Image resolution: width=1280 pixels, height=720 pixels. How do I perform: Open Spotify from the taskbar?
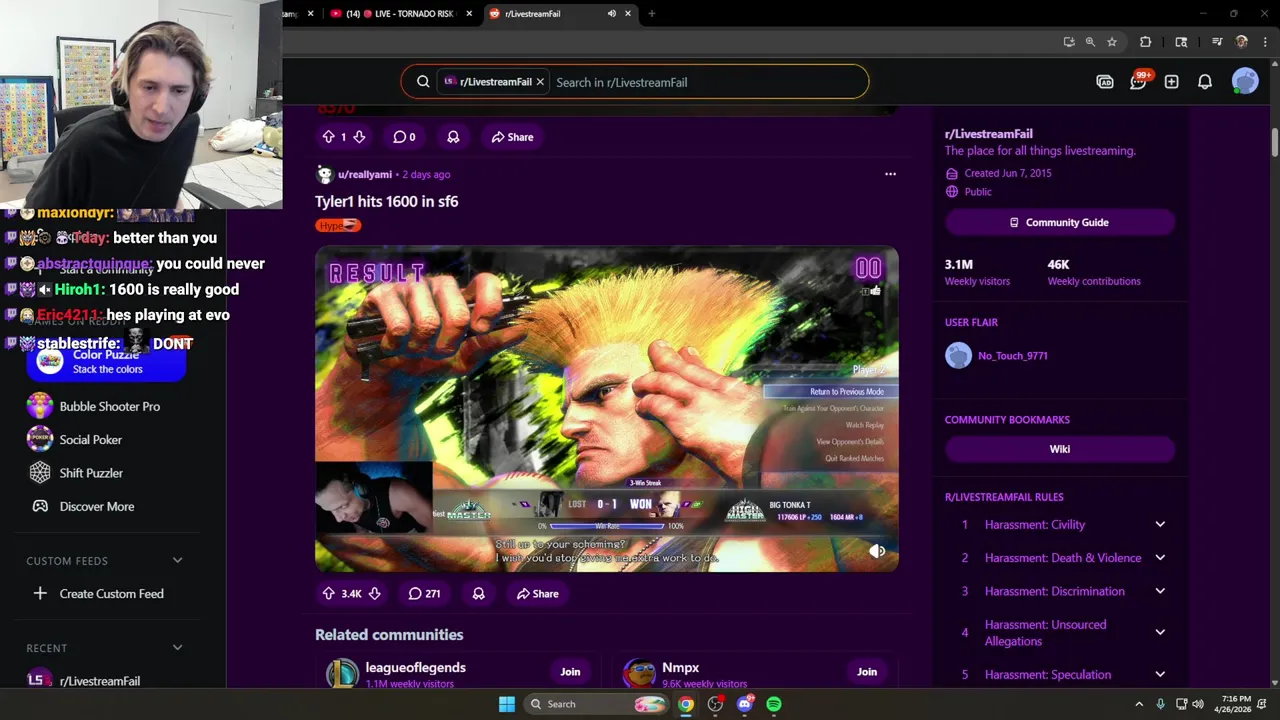[x=774, y=704]
